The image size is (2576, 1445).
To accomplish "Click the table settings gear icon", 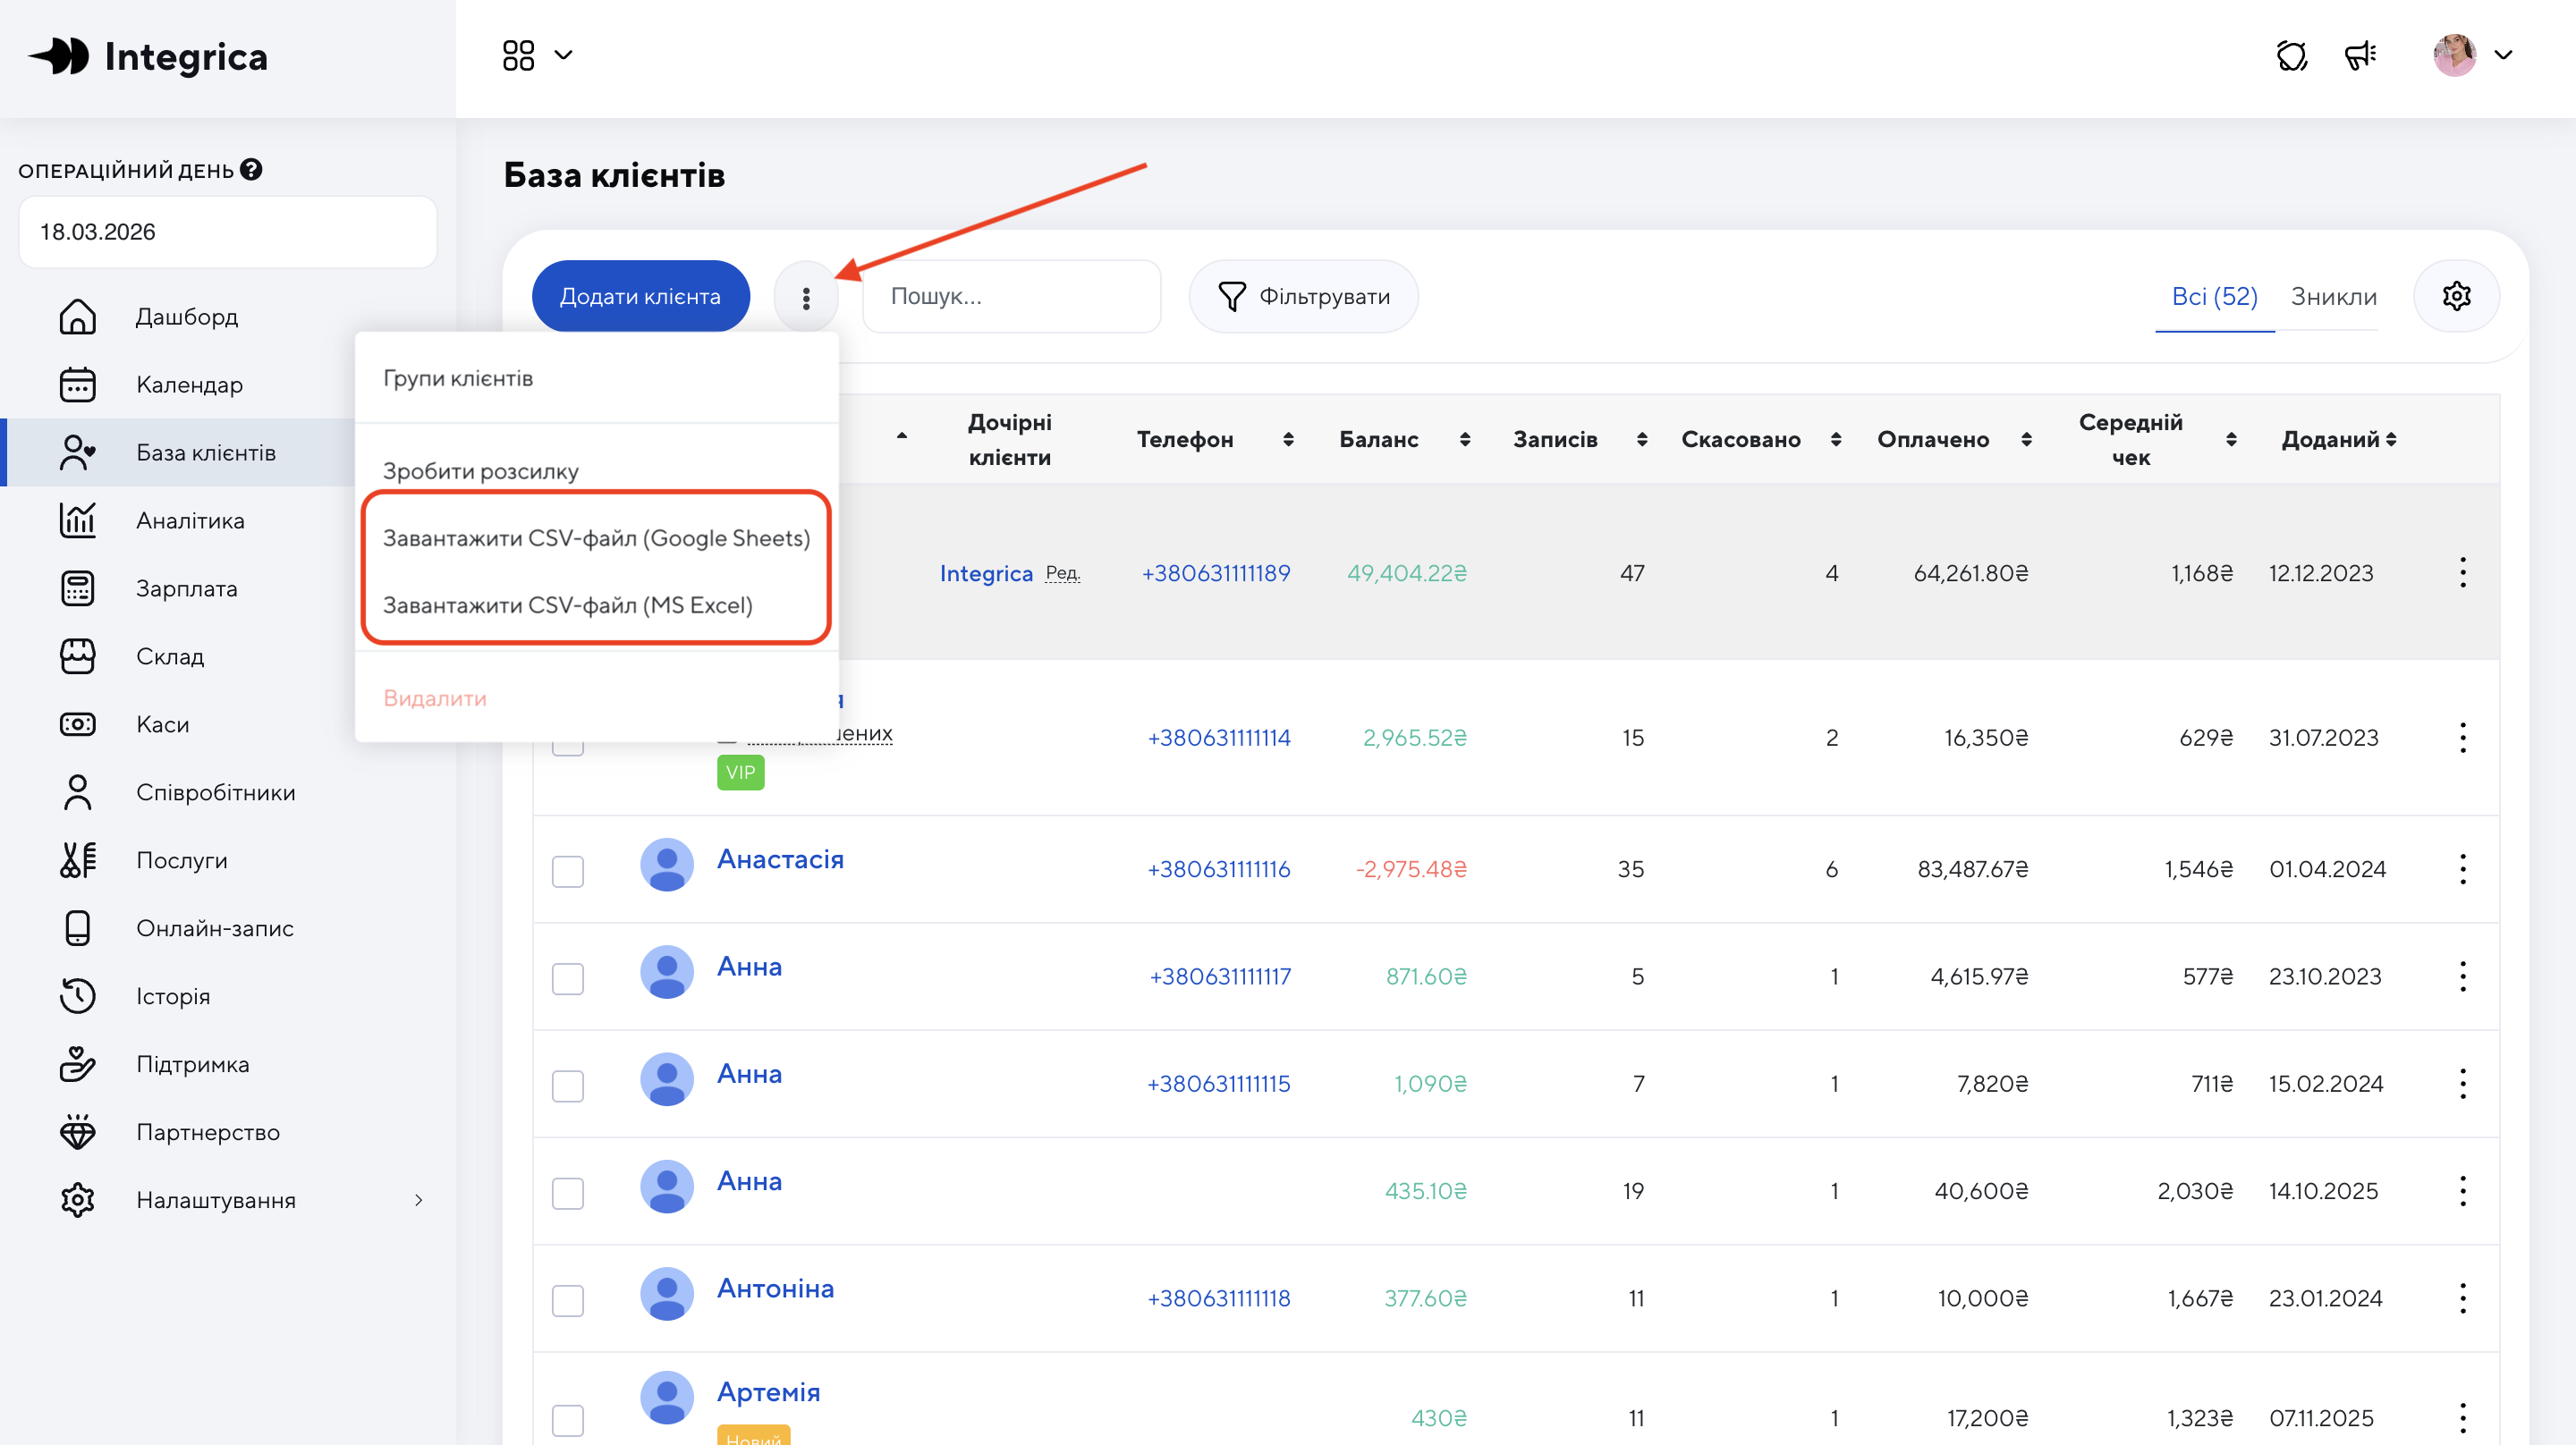I will (2456, 296).
